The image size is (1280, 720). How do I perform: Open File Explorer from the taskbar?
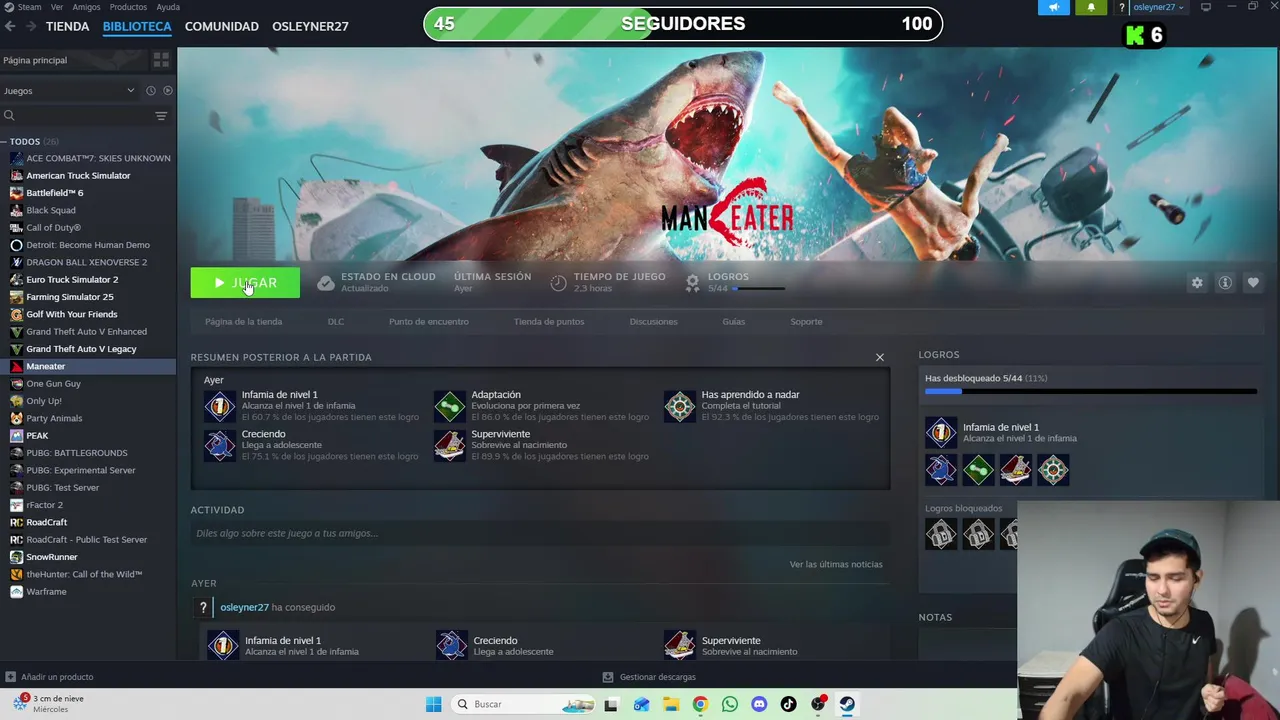tap(671, 704)
